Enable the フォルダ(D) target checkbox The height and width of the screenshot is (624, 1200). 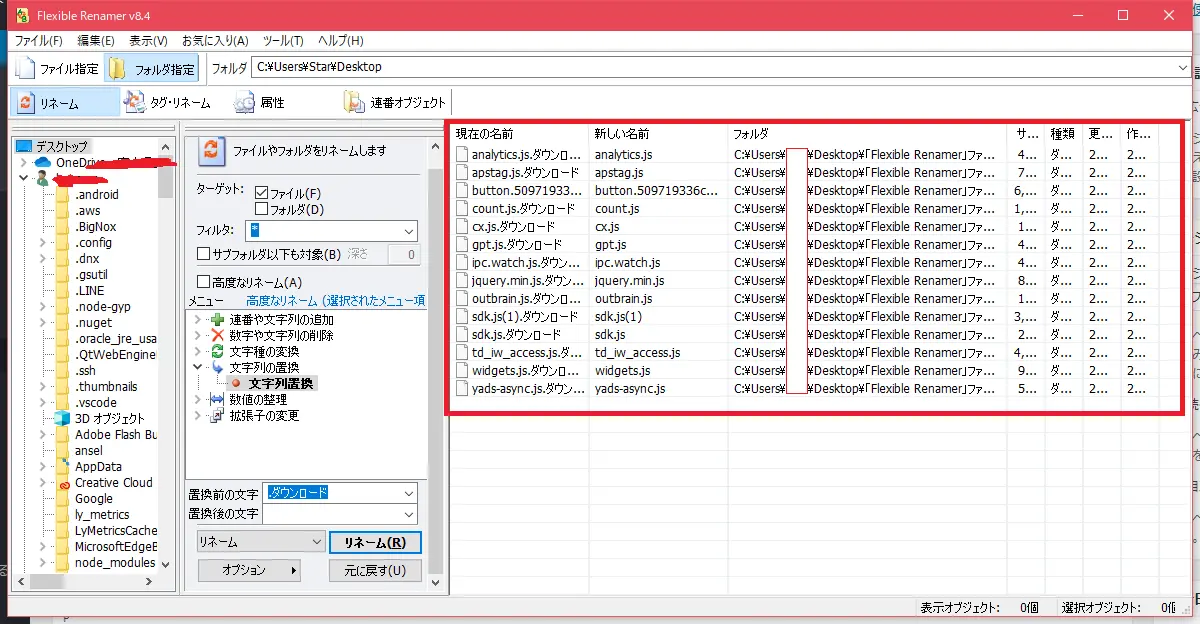(x=262, y=209)
